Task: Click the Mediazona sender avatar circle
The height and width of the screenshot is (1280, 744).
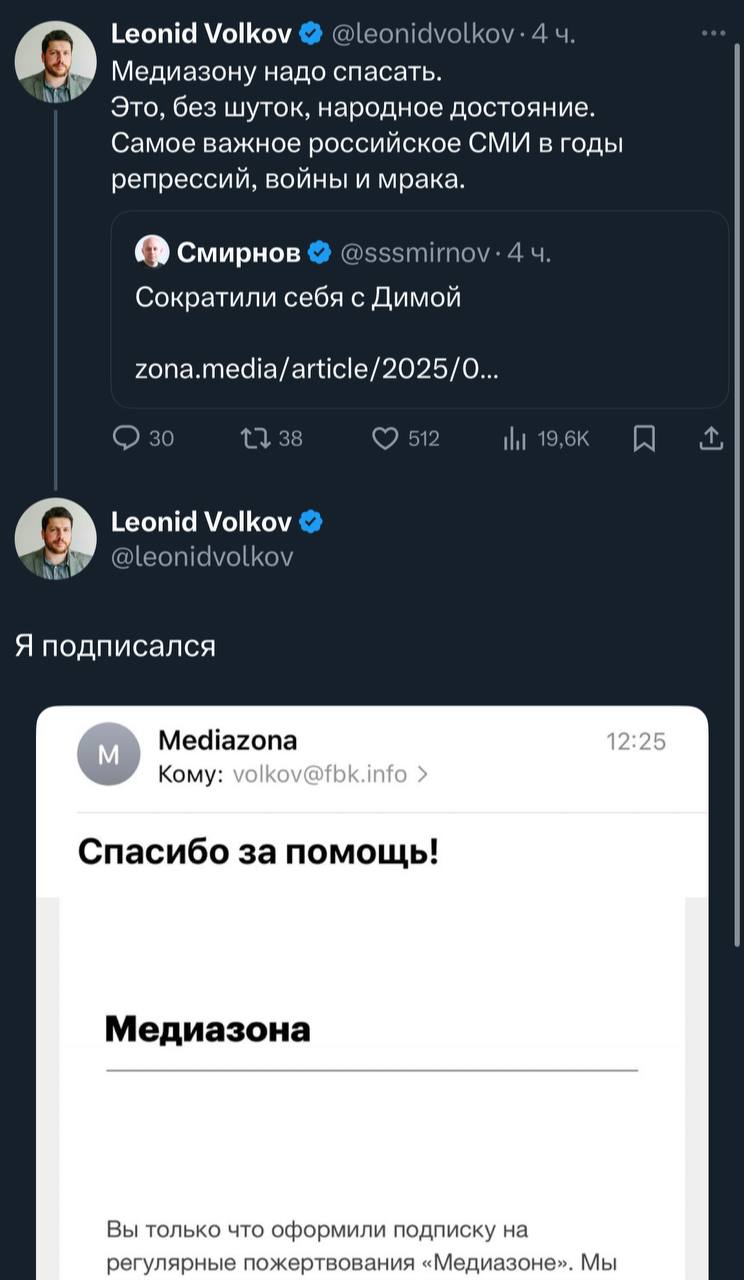Action: click(108, 754)
